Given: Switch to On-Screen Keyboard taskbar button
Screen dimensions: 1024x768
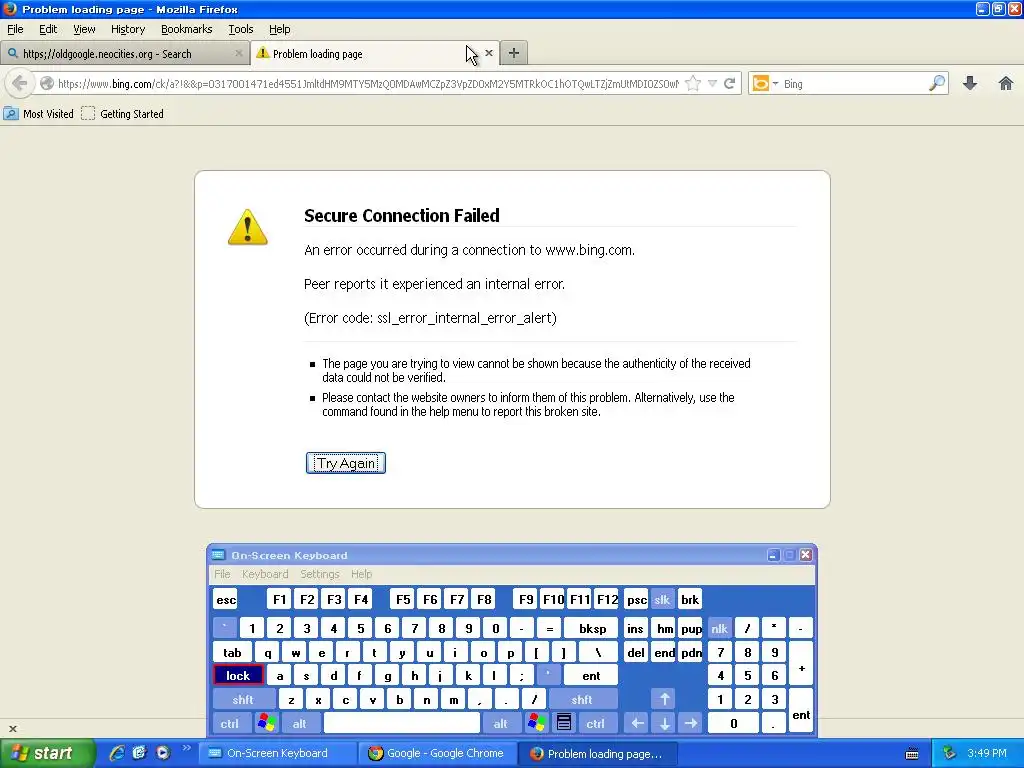Looking at the screenshot, I should point(278,753).
